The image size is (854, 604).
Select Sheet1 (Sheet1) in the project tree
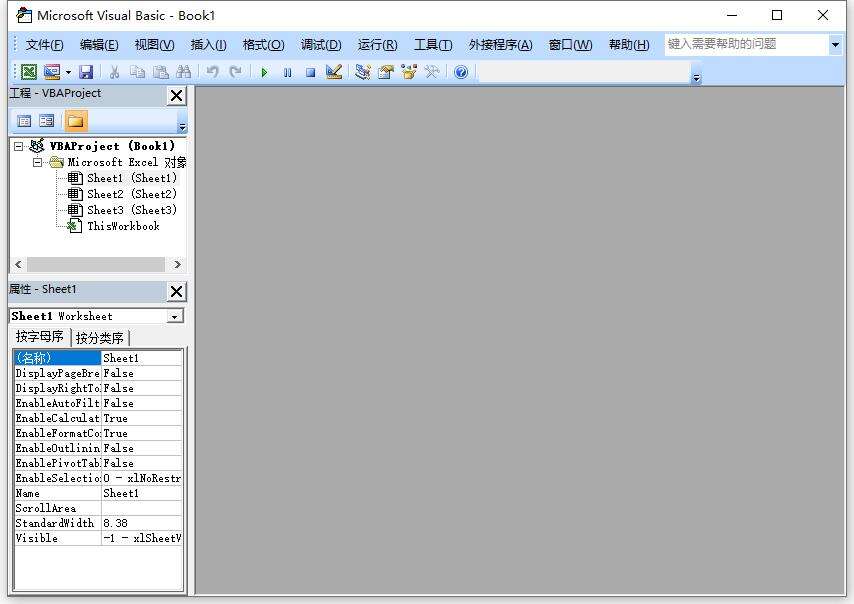click(x=132, y=178)
